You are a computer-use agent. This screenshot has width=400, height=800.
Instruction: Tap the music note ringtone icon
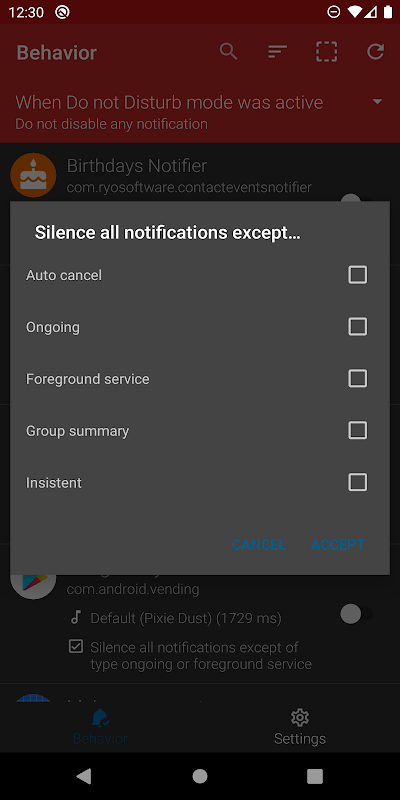coord(76,618)
